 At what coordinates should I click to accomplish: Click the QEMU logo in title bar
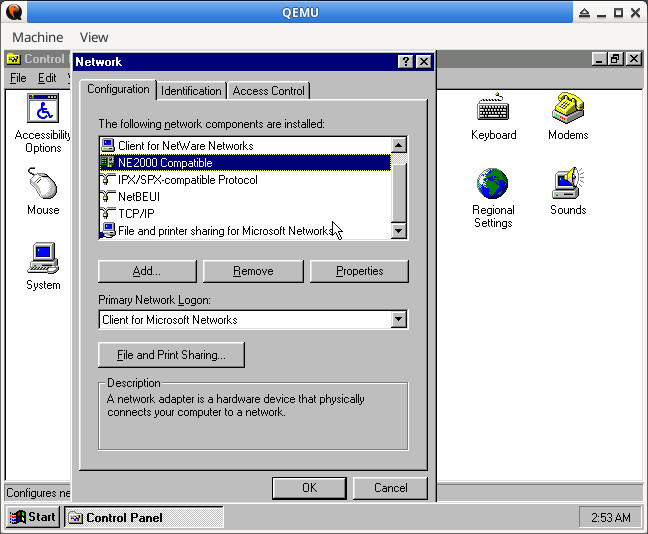pos(14,12)
